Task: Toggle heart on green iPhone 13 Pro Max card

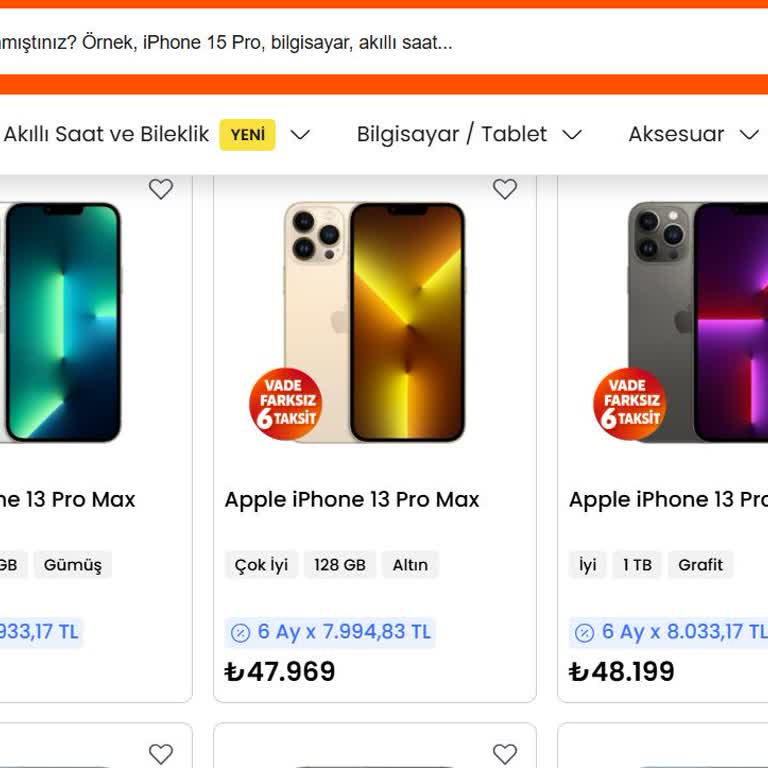Action: pos(161,189)
